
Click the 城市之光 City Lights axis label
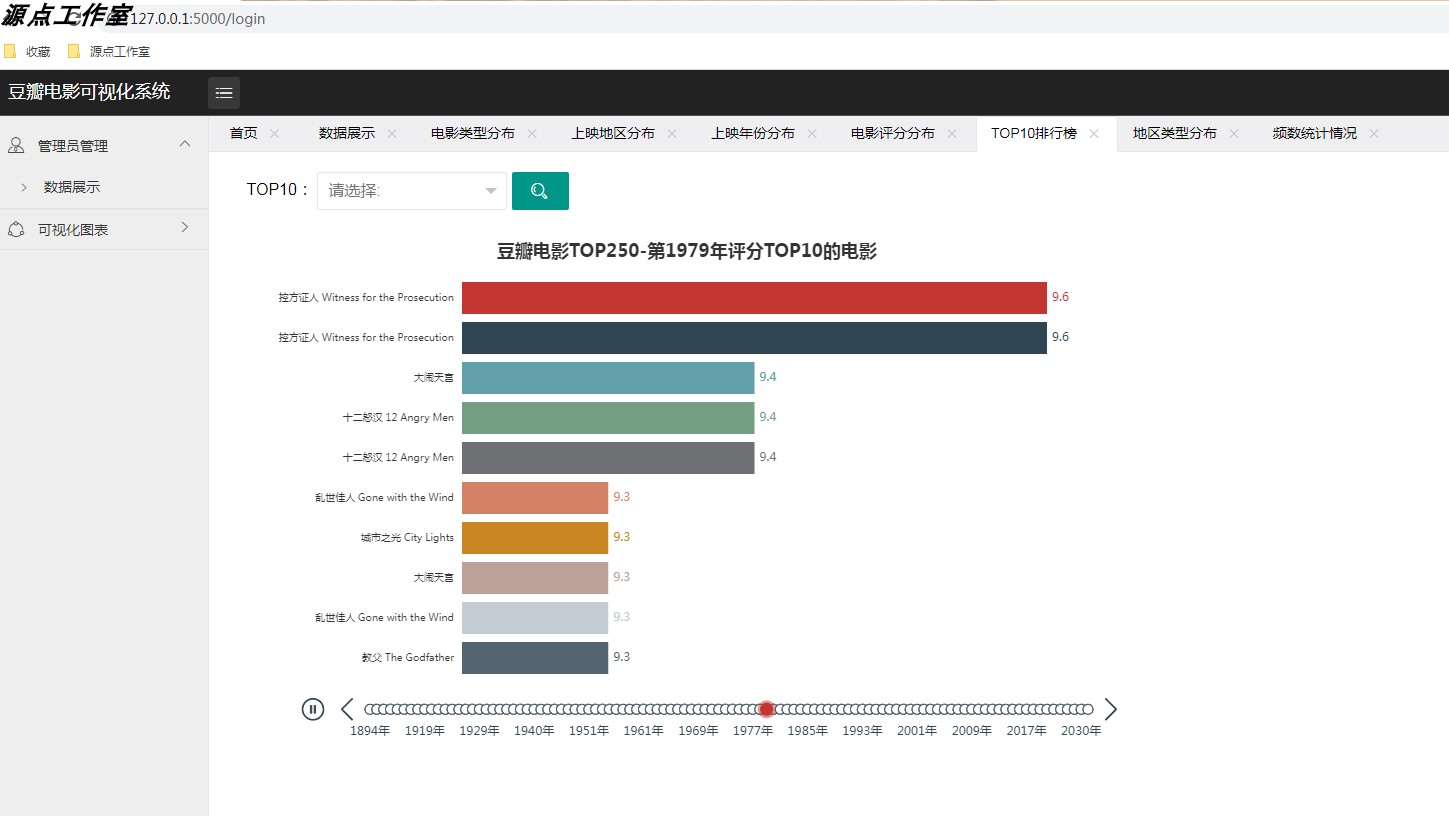407,538
